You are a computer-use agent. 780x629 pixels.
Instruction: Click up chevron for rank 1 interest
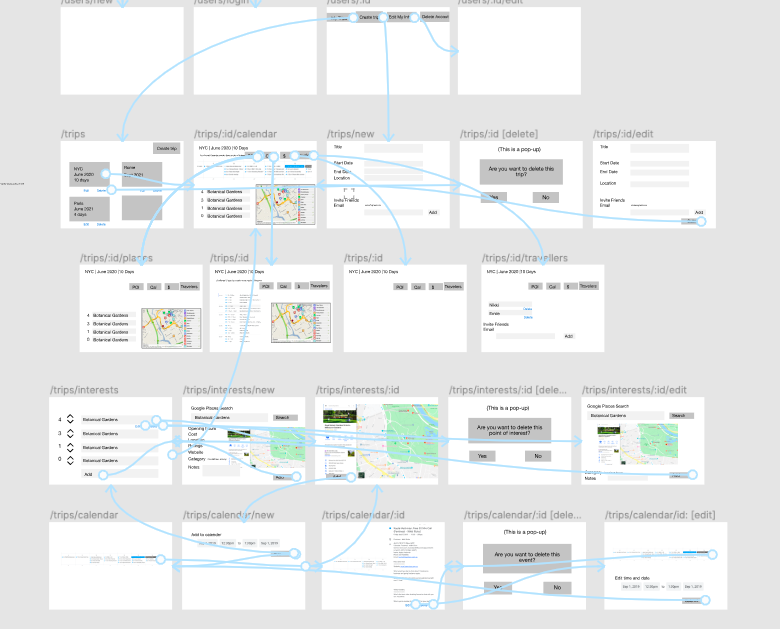tap(70, 444)
